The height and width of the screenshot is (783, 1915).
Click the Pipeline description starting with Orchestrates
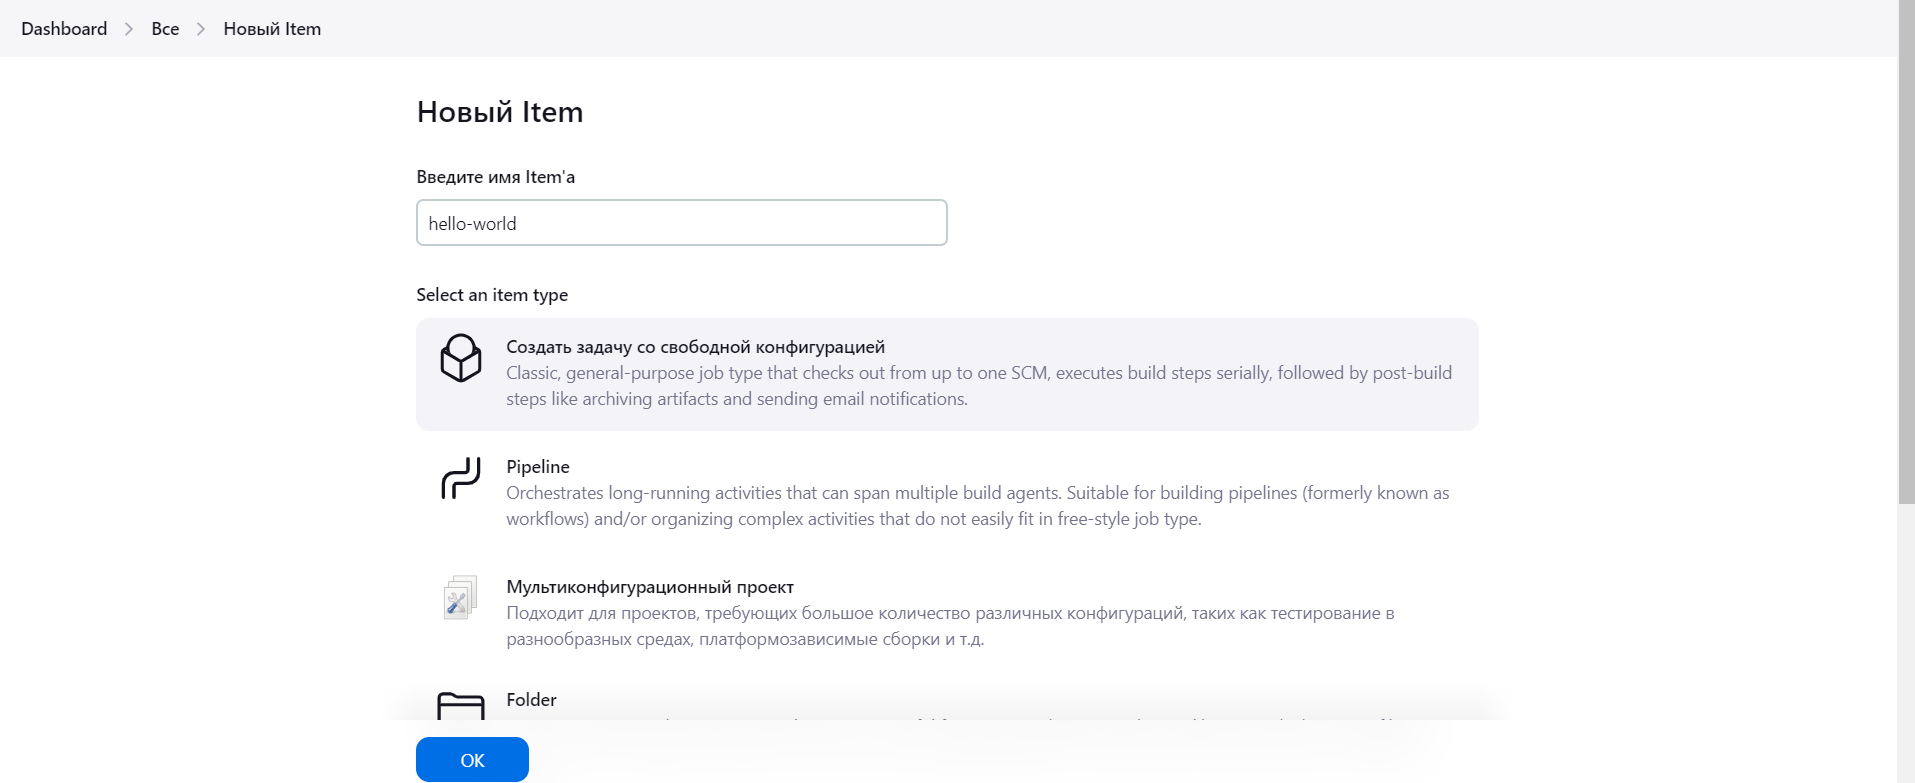977,506
